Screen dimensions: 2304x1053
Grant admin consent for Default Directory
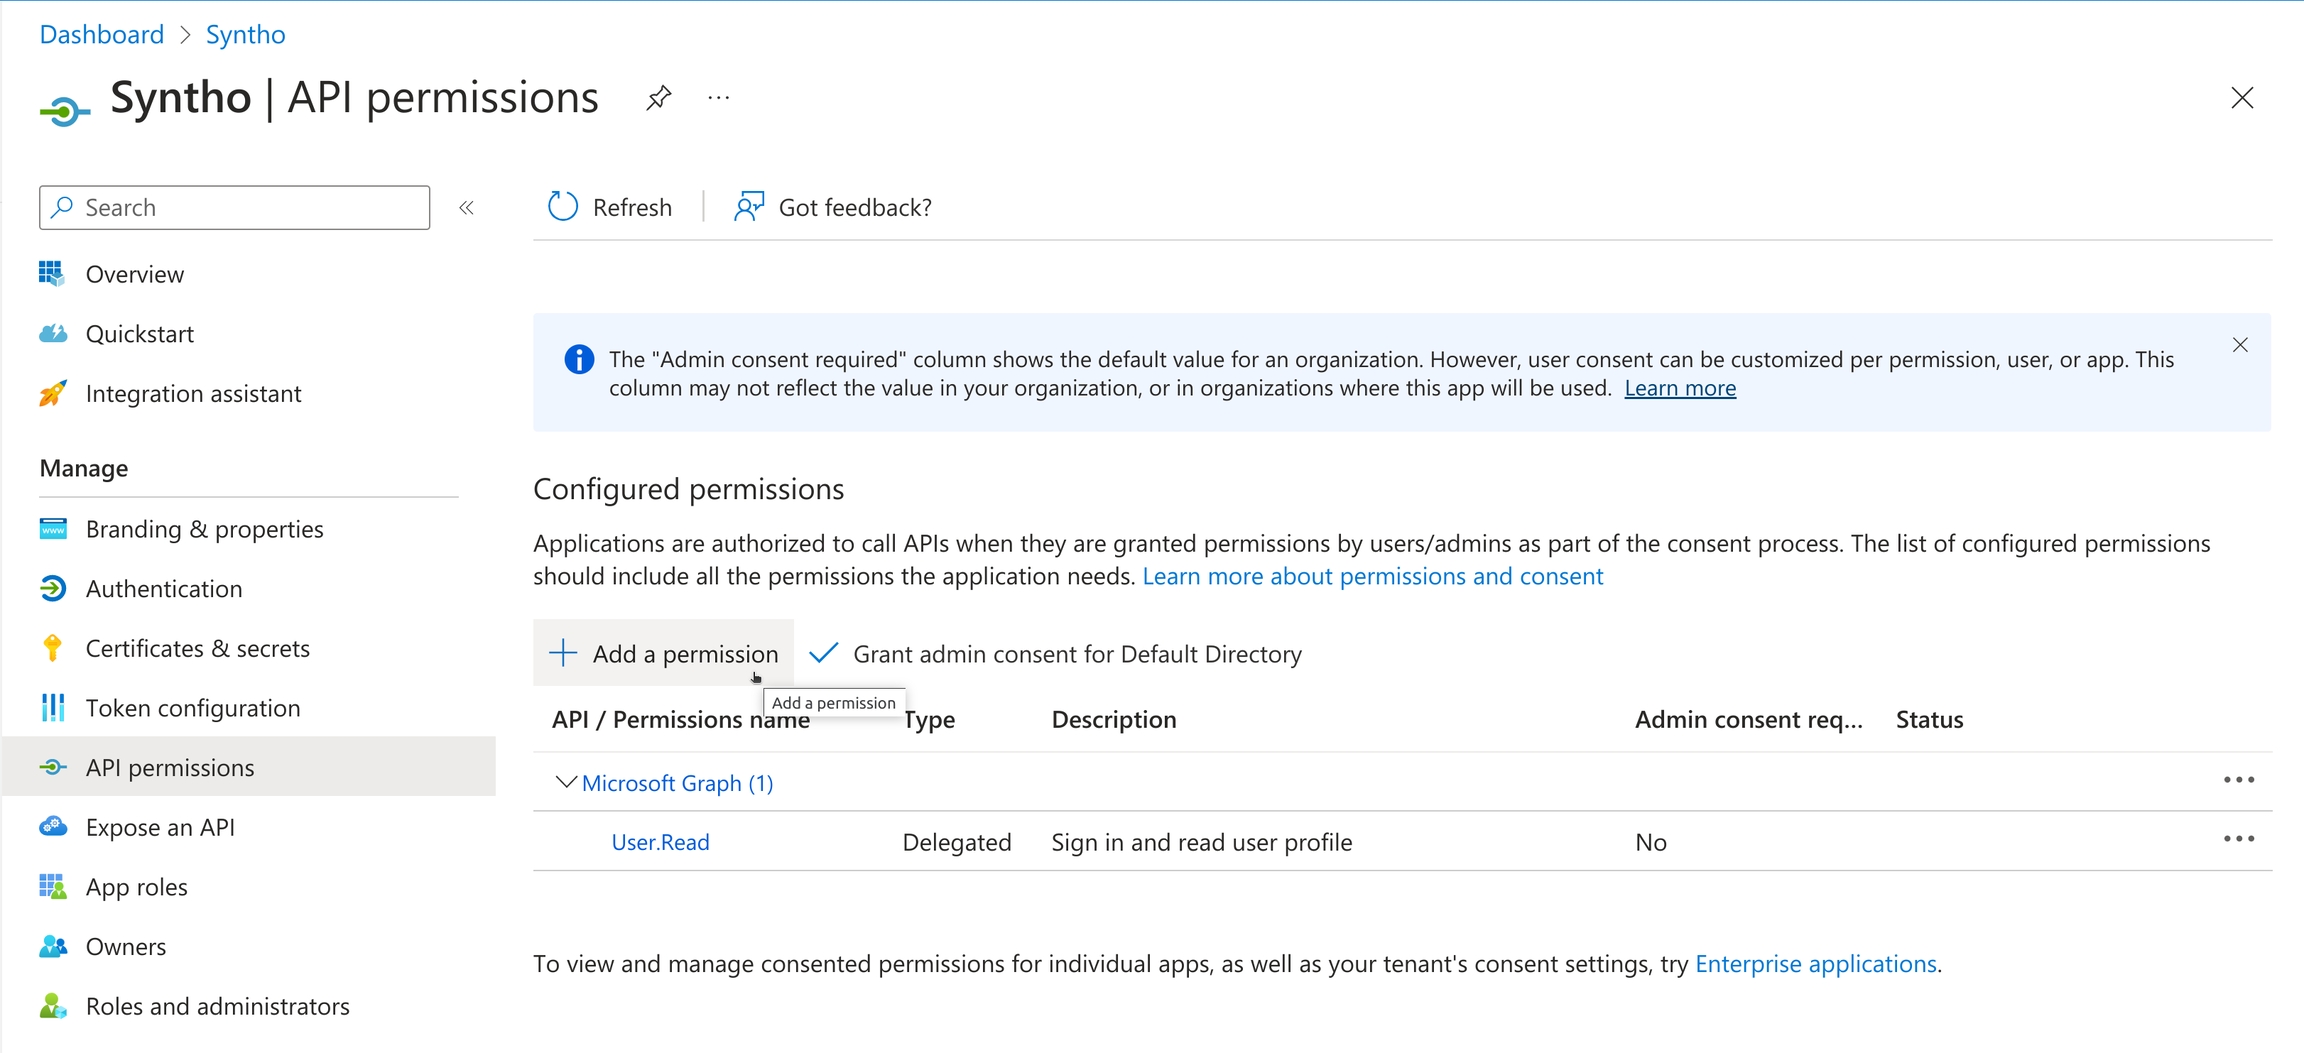click(x=1056, y=654)
